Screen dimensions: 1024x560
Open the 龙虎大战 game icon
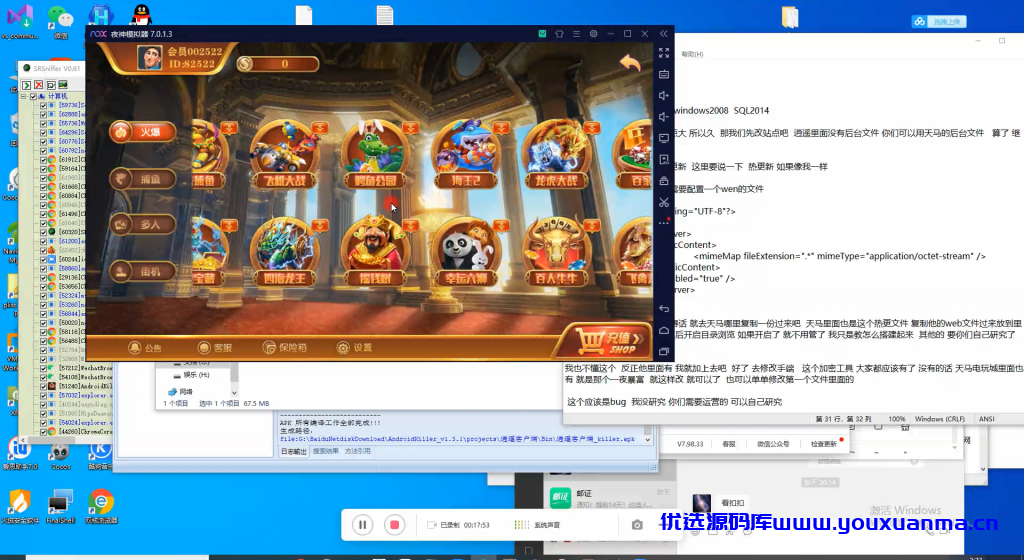click(556, 154)
